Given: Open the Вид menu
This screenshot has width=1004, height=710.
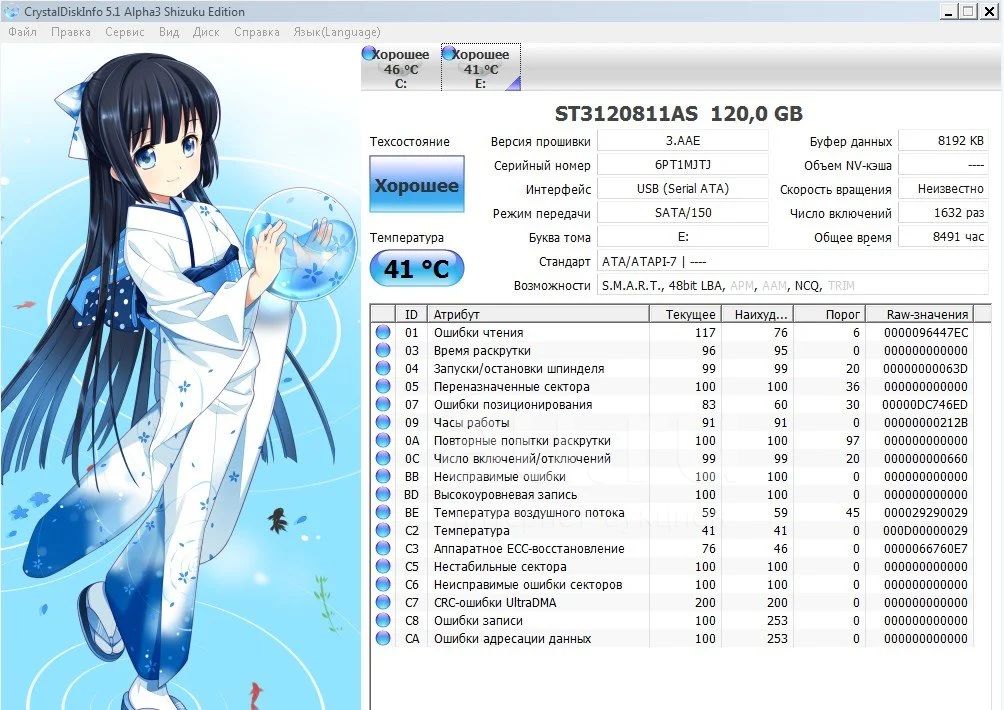Looking at the screenshot, I should click(169, 31).
